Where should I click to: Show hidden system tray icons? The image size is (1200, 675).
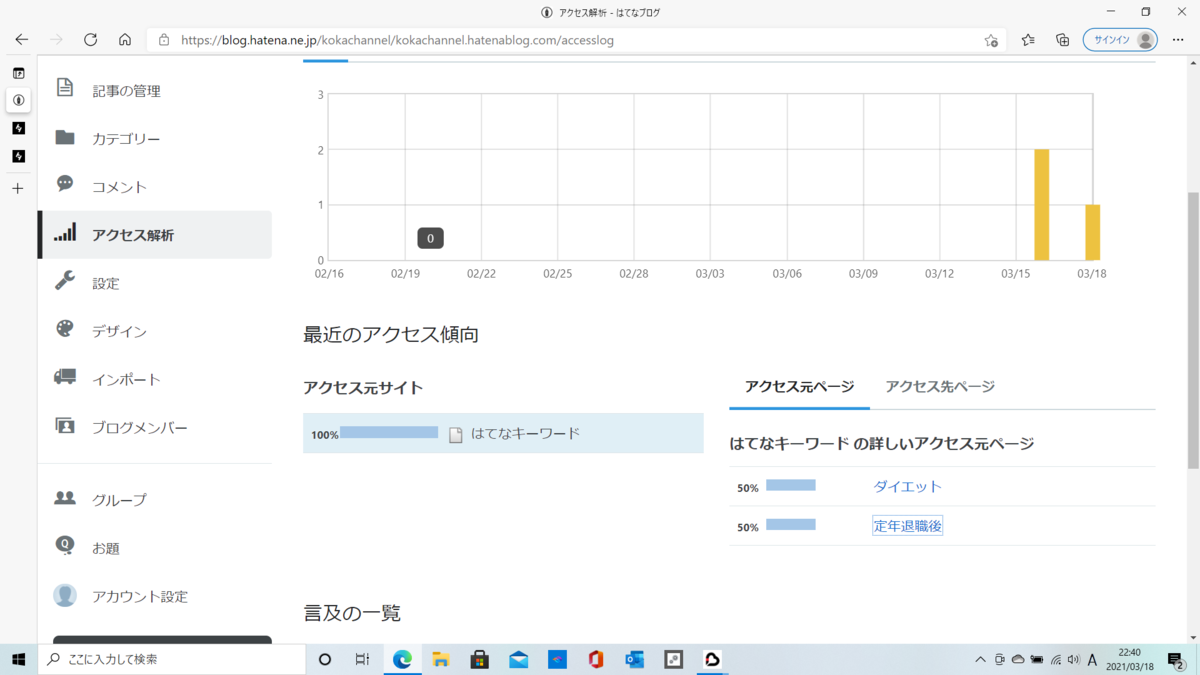tap(980, 660)
